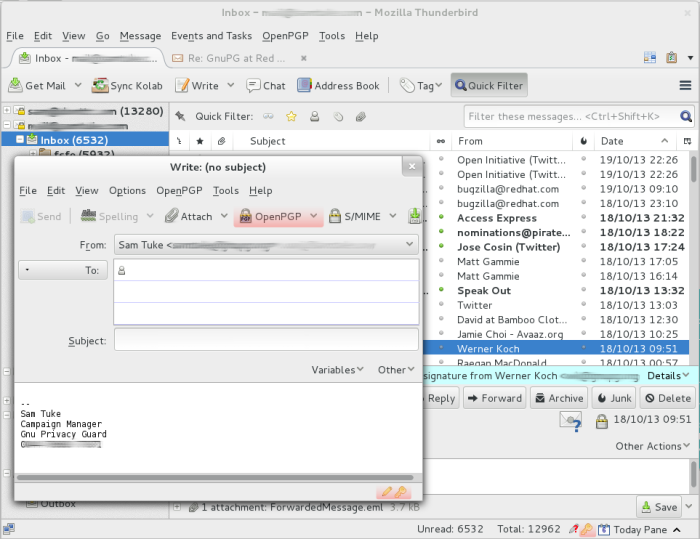The image size is (700, 539).
Task: Open Message menu in main window
Action: click(x=140, y=36)
